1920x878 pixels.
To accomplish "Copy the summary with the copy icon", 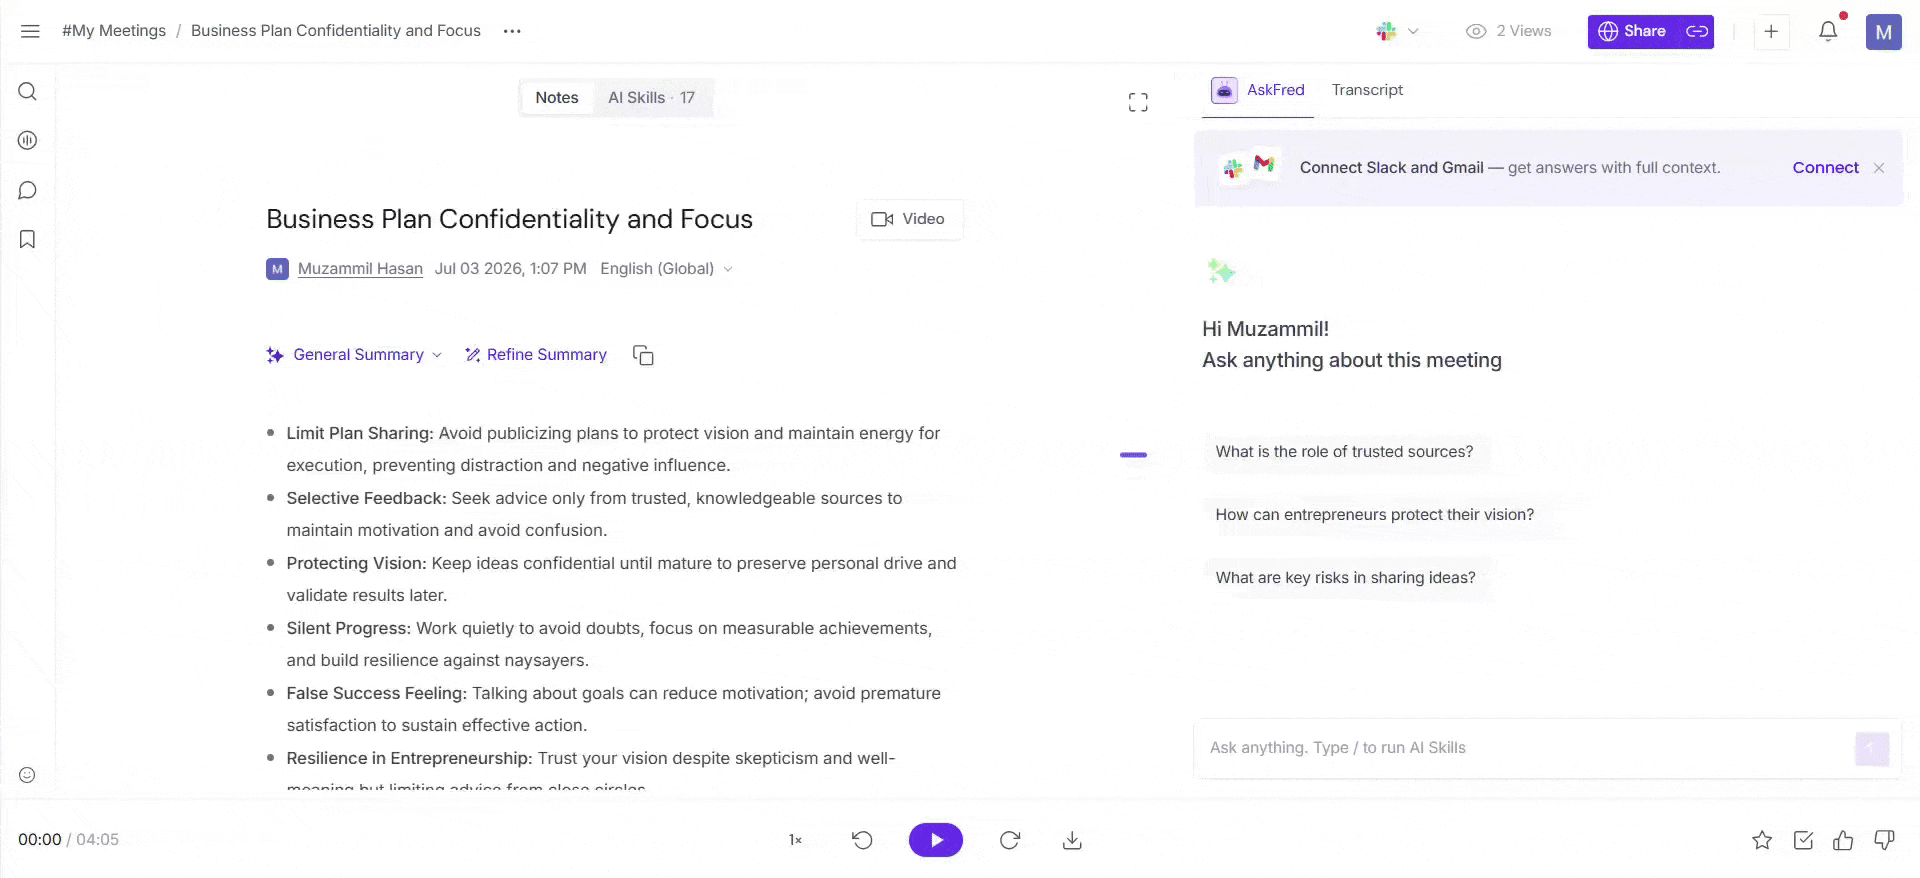I will [643, 355].
